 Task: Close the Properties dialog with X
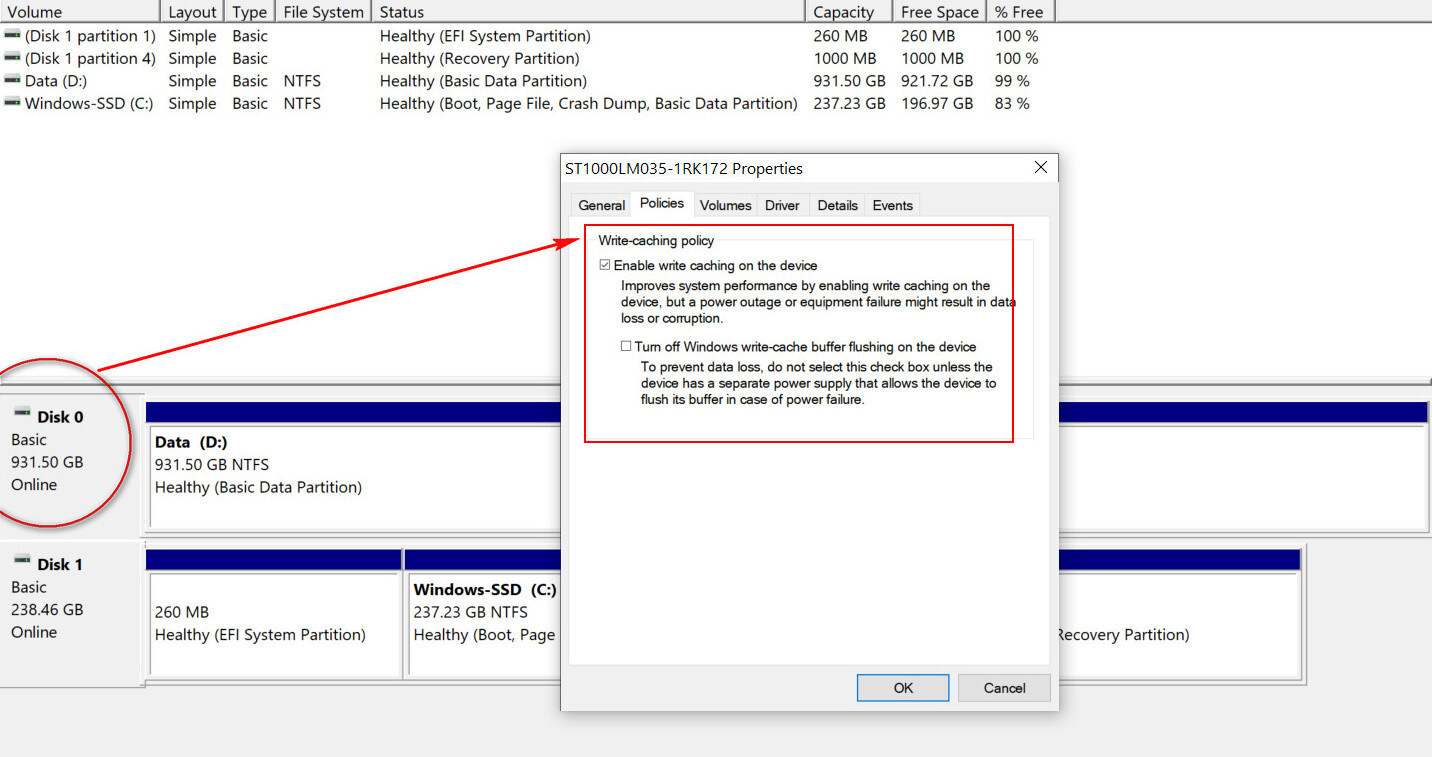(x=1040, y=168)
